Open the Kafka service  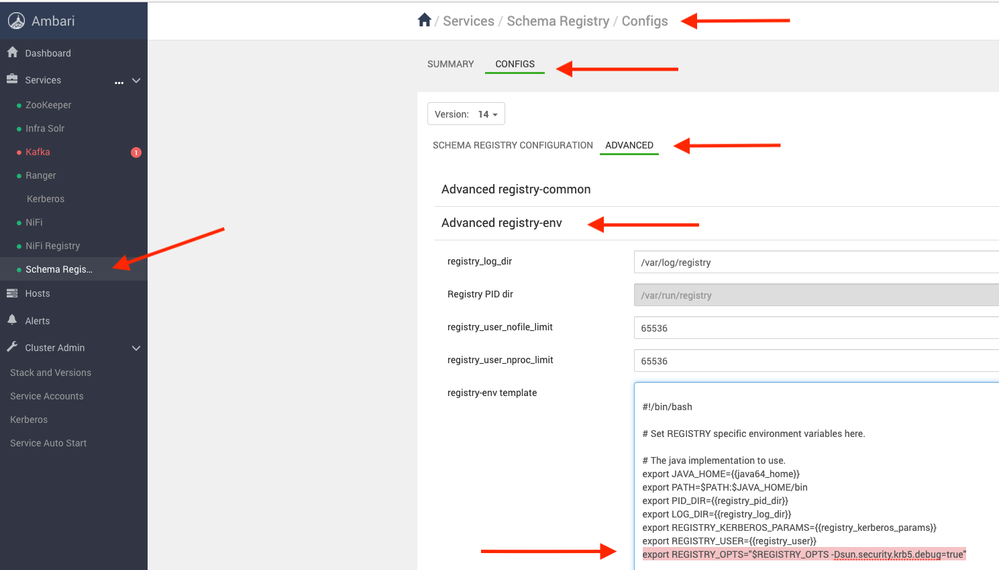pyautogui.click(x=38, y=152)
